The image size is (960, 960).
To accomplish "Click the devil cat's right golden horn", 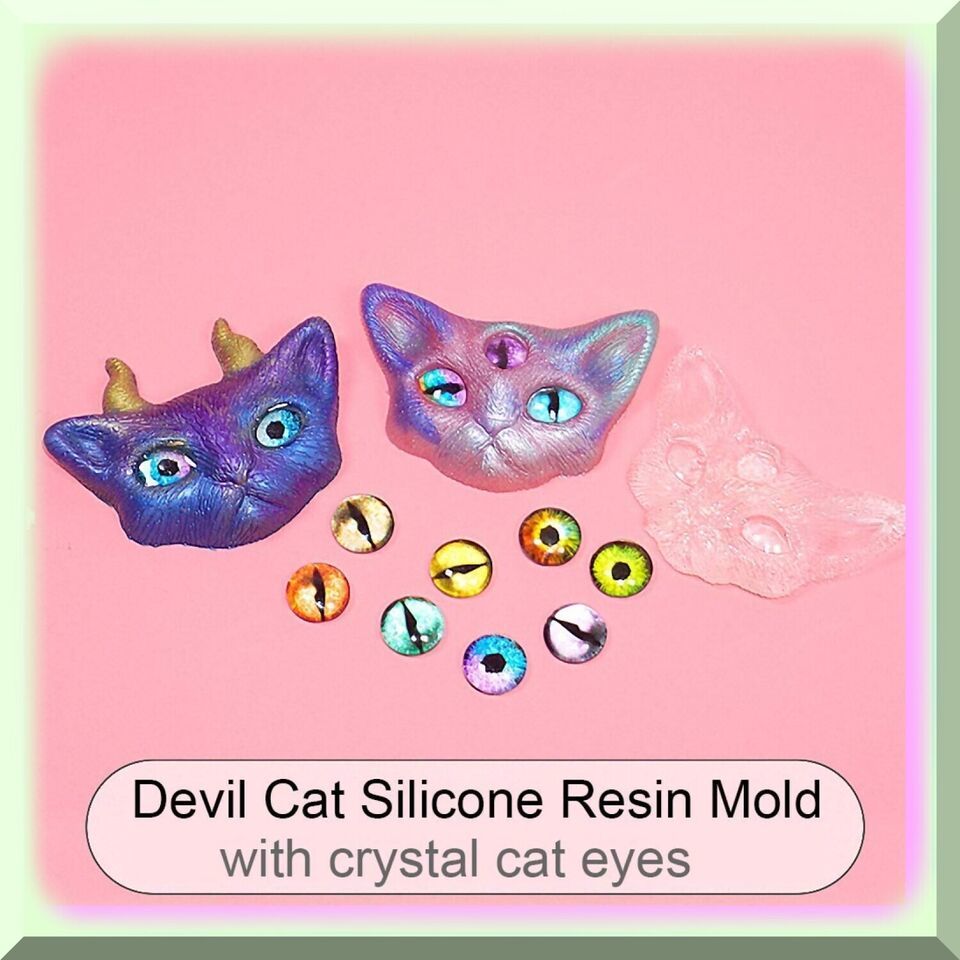I will 236,346.
